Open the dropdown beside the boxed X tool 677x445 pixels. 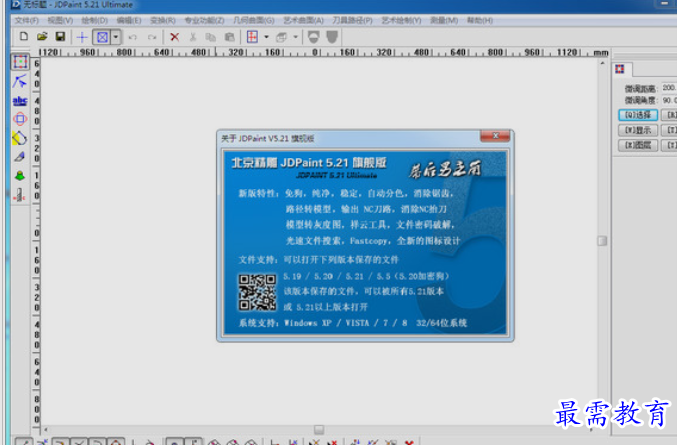coord(116,37)
